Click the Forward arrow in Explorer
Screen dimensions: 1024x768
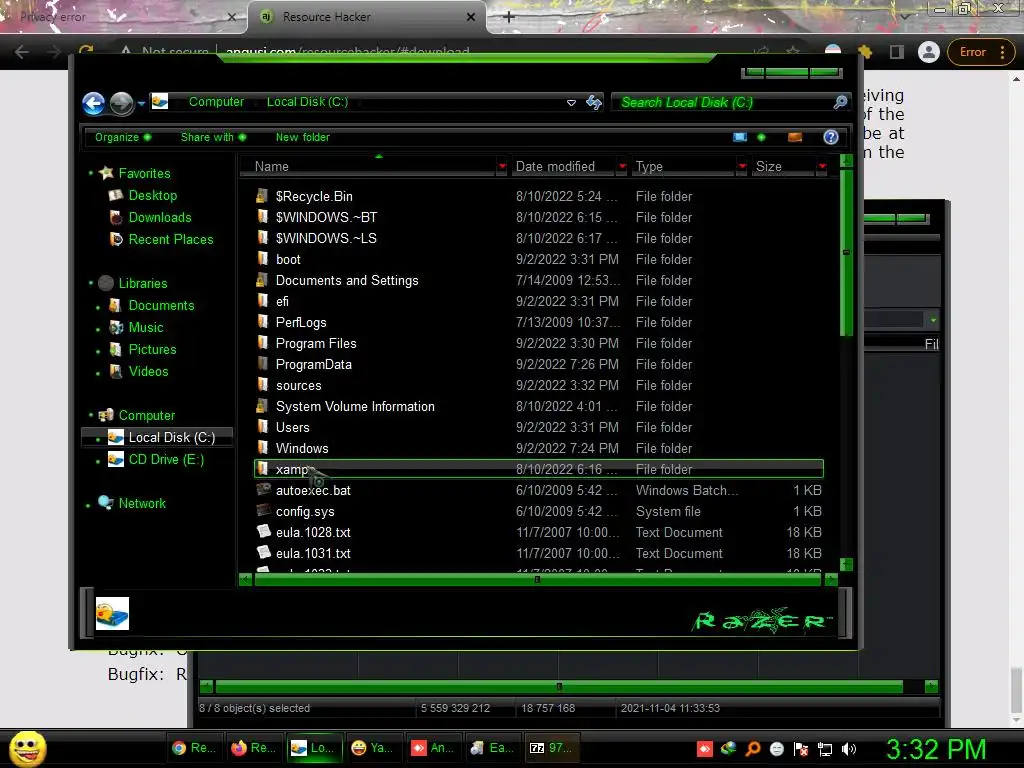point(121,103)
